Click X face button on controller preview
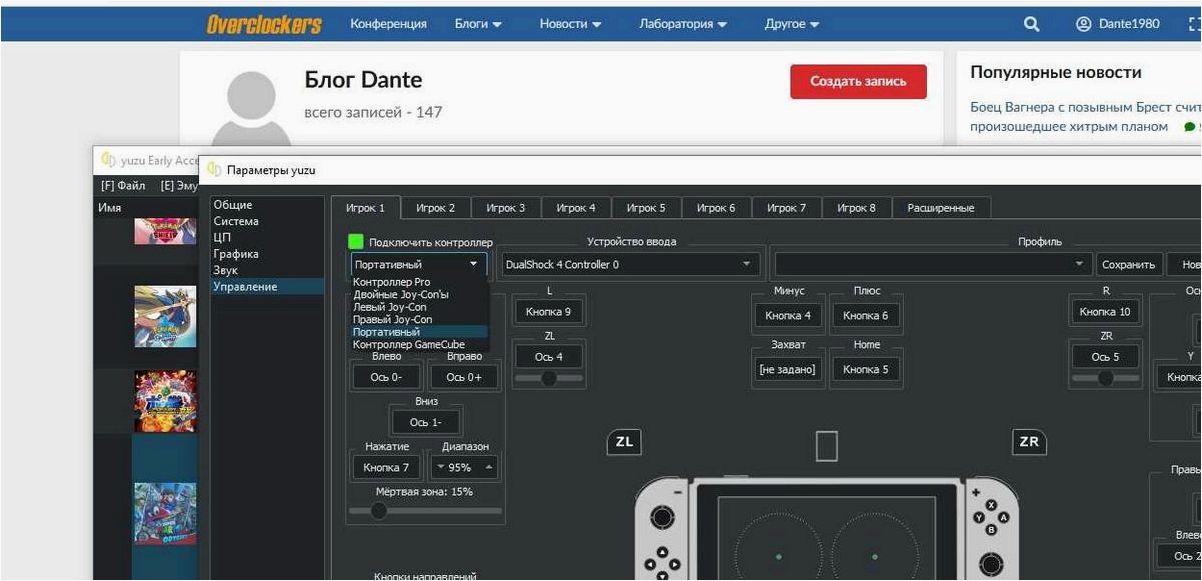The image size is (1202, 581). pyautogui.click(x=991, y=505)
